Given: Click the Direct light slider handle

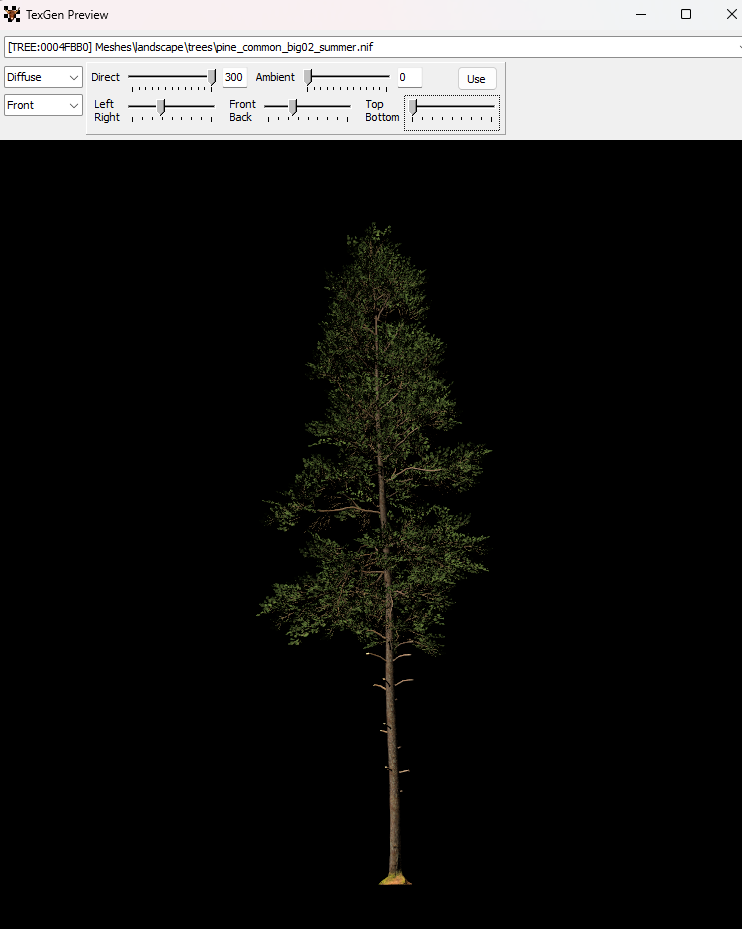Looking at the screenshot, I should [212, 77].
